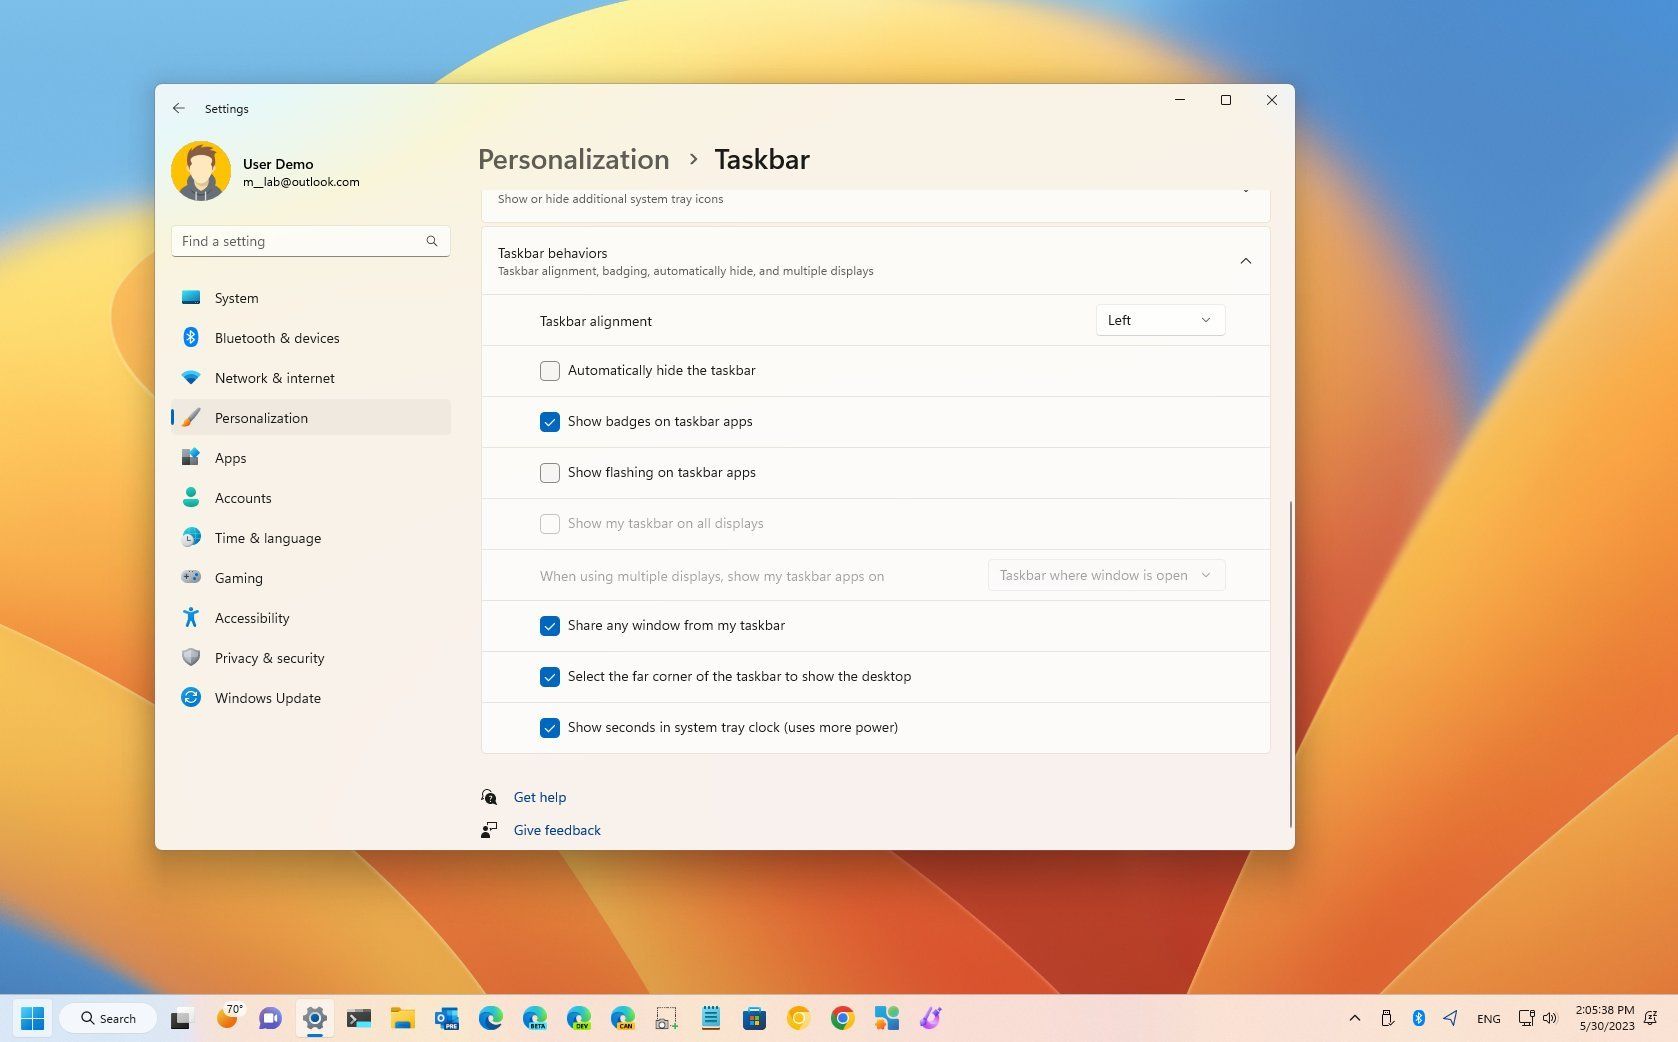
Task: Disable Show seconds in system tray clock
Action: pos(550,728)
